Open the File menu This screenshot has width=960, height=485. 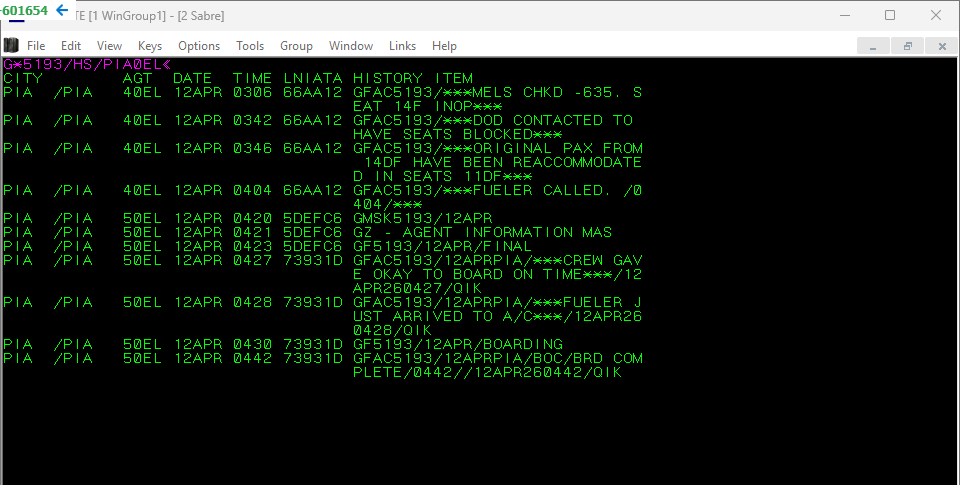[x=36, y=46]
